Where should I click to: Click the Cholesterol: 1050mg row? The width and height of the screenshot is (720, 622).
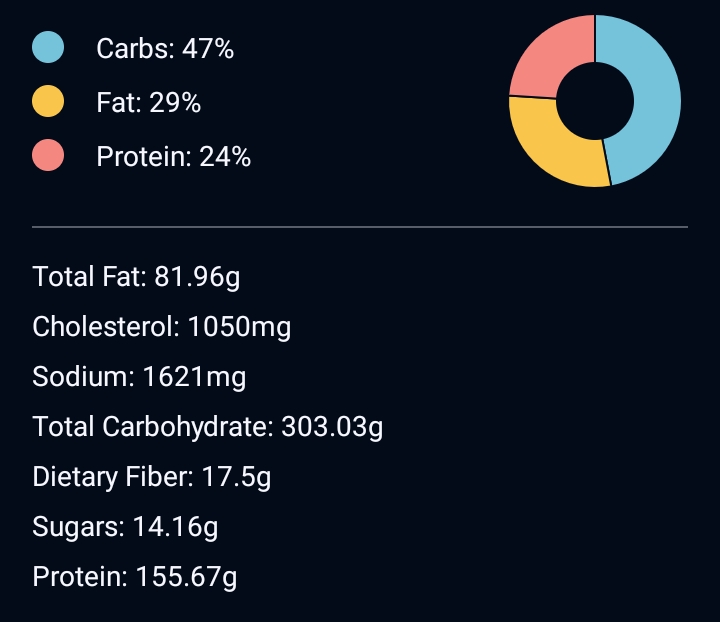(x=162, y=327)
